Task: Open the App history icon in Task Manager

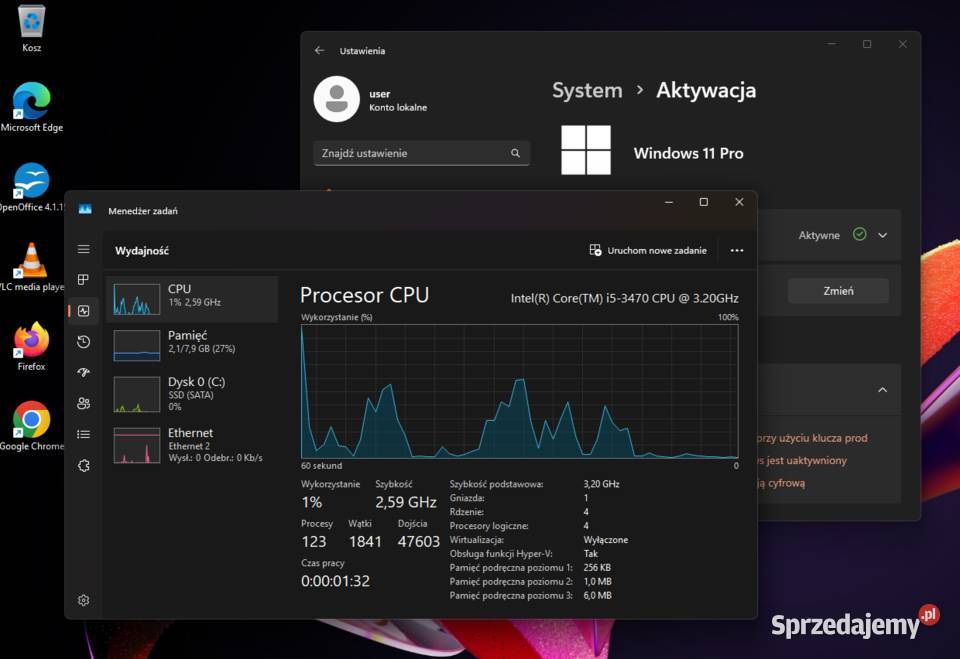Action: [84, 342]
